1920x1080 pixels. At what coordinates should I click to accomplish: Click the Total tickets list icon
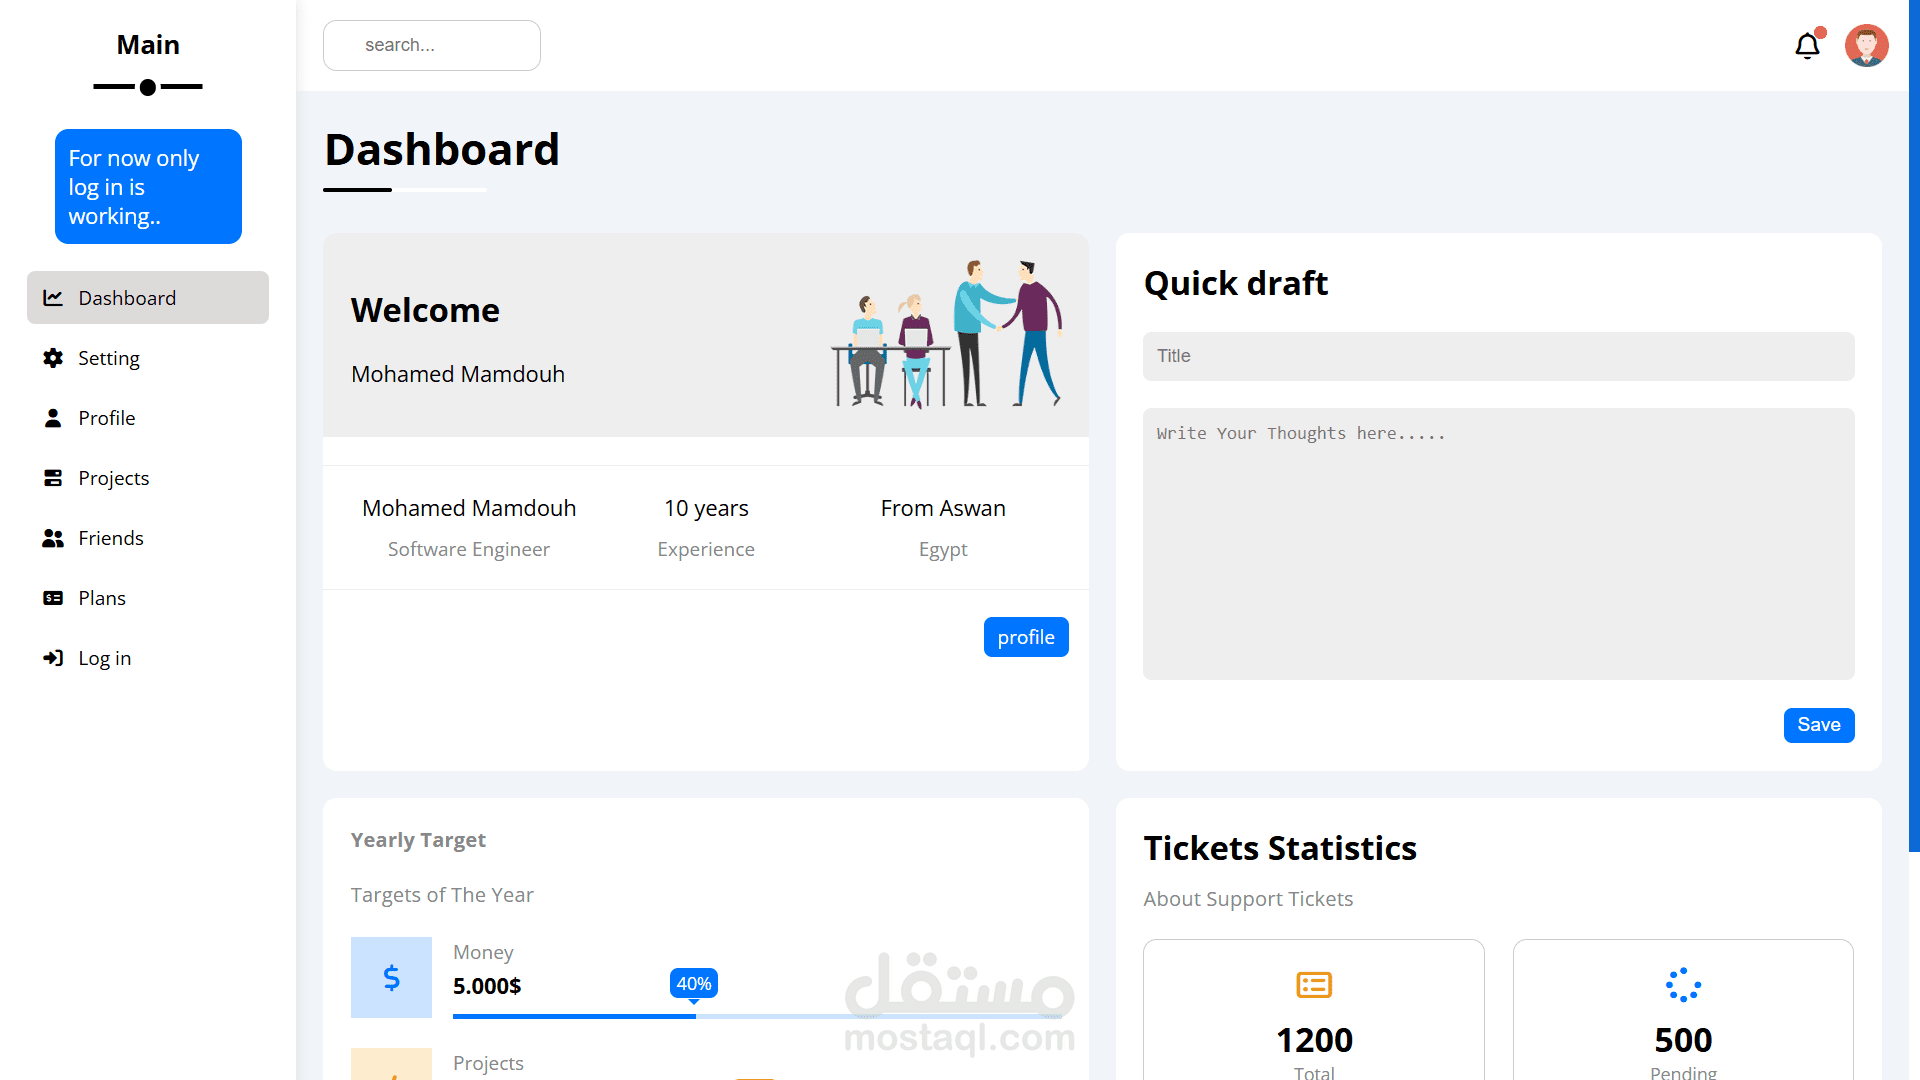pos(1314,985)
